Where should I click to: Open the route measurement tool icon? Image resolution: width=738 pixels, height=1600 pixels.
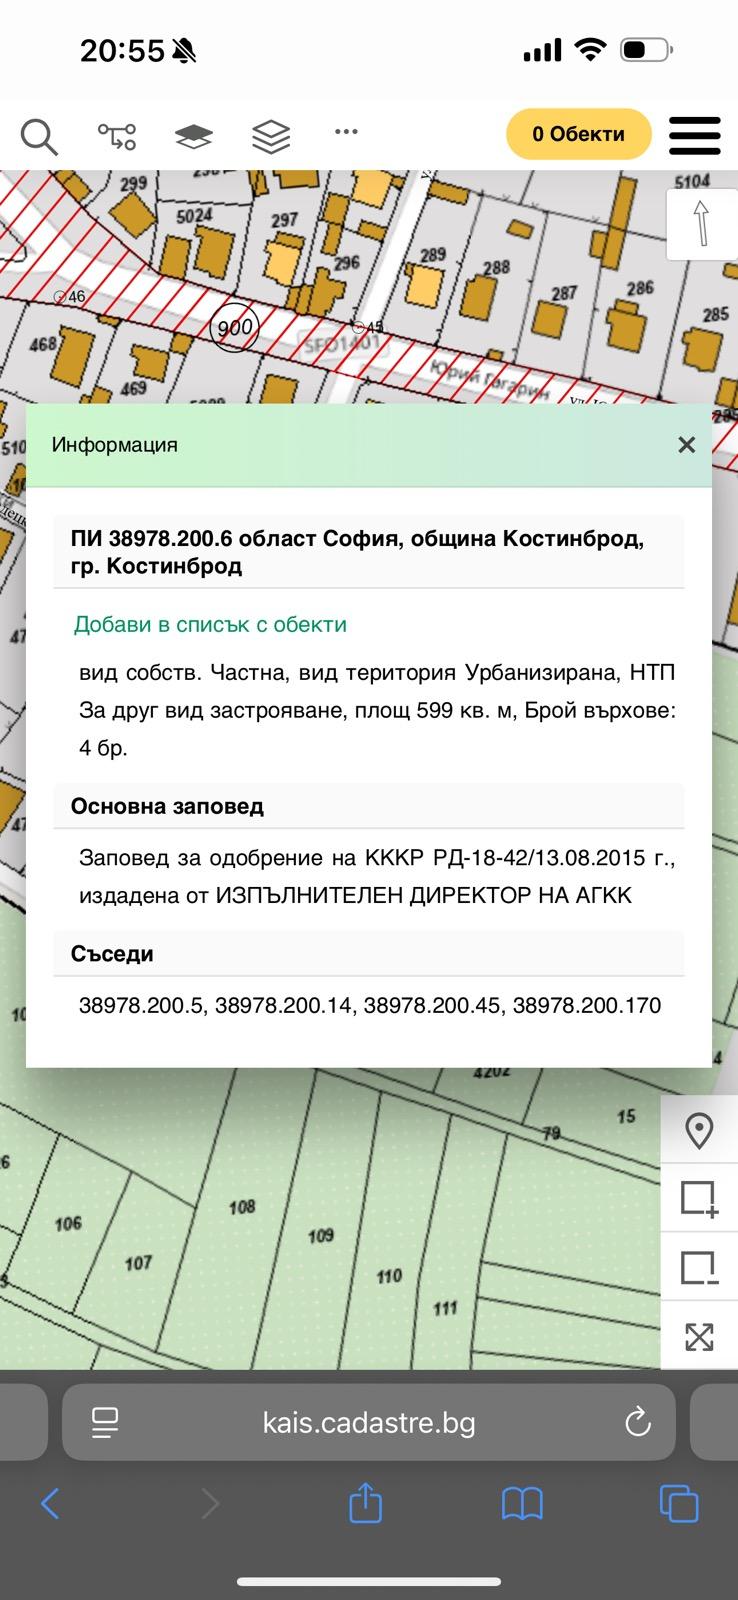[117, 136]
